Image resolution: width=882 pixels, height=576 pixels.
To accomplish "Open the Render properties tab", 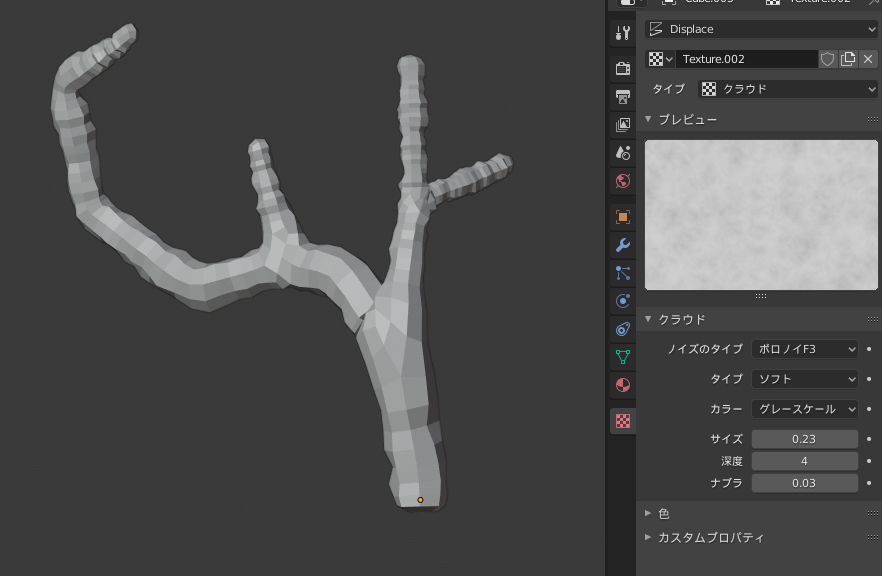I will click(x=623, y=69).
